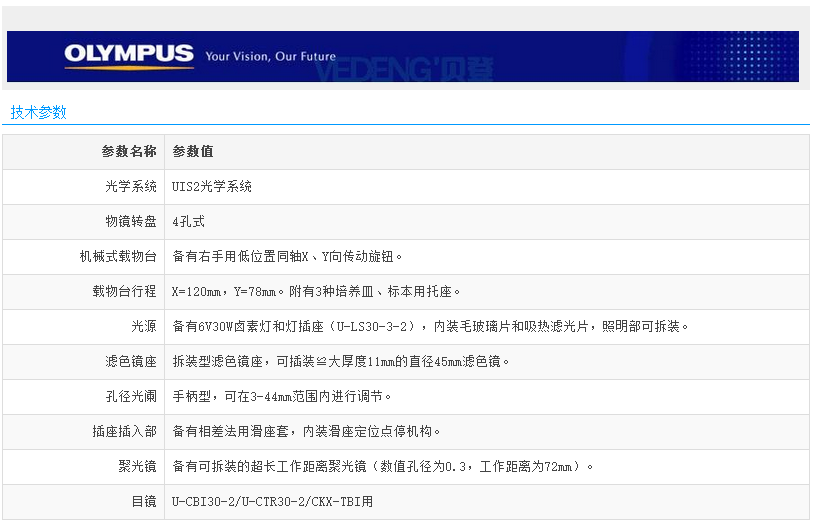
Task: Click the UIS2光学系统 value cell
Action: point(212,187)
